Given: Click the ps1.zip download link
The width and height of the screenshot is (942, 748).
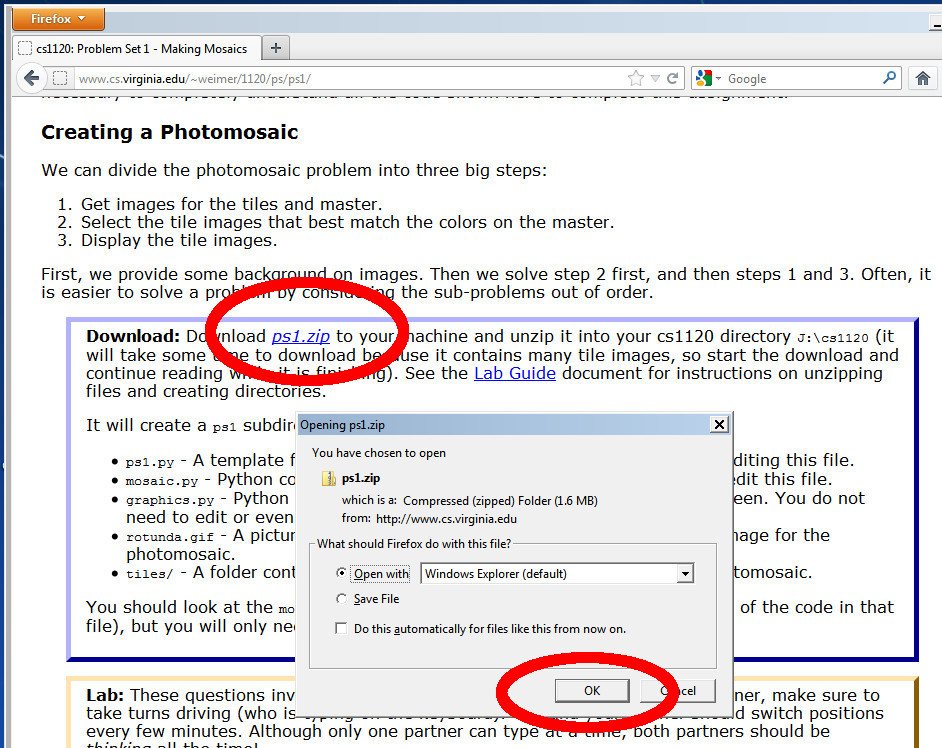Looking at the screenshot, I should [300, 336].
